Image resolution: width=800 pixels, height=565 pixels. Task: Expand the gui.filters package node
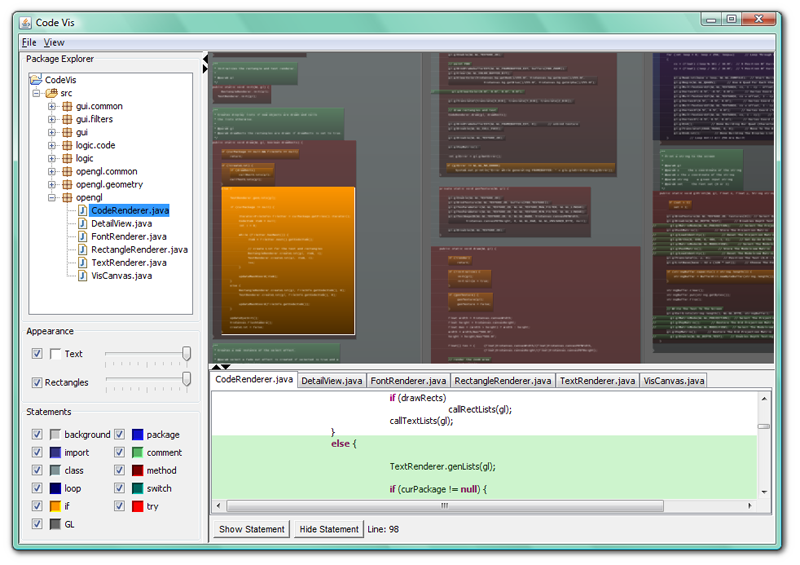pyautogui.click(x=52, y=119)
